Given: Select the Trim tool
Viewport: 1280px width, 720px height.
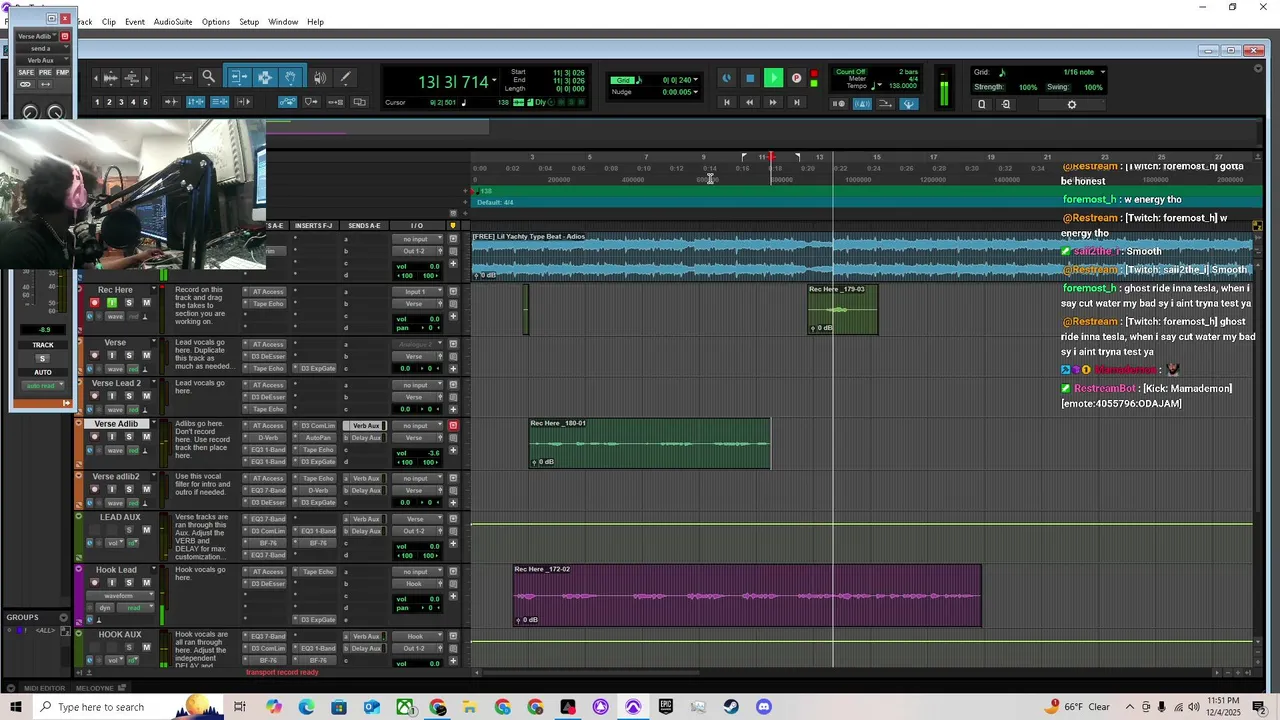Looking at the screenshot, I should point(239,77).
